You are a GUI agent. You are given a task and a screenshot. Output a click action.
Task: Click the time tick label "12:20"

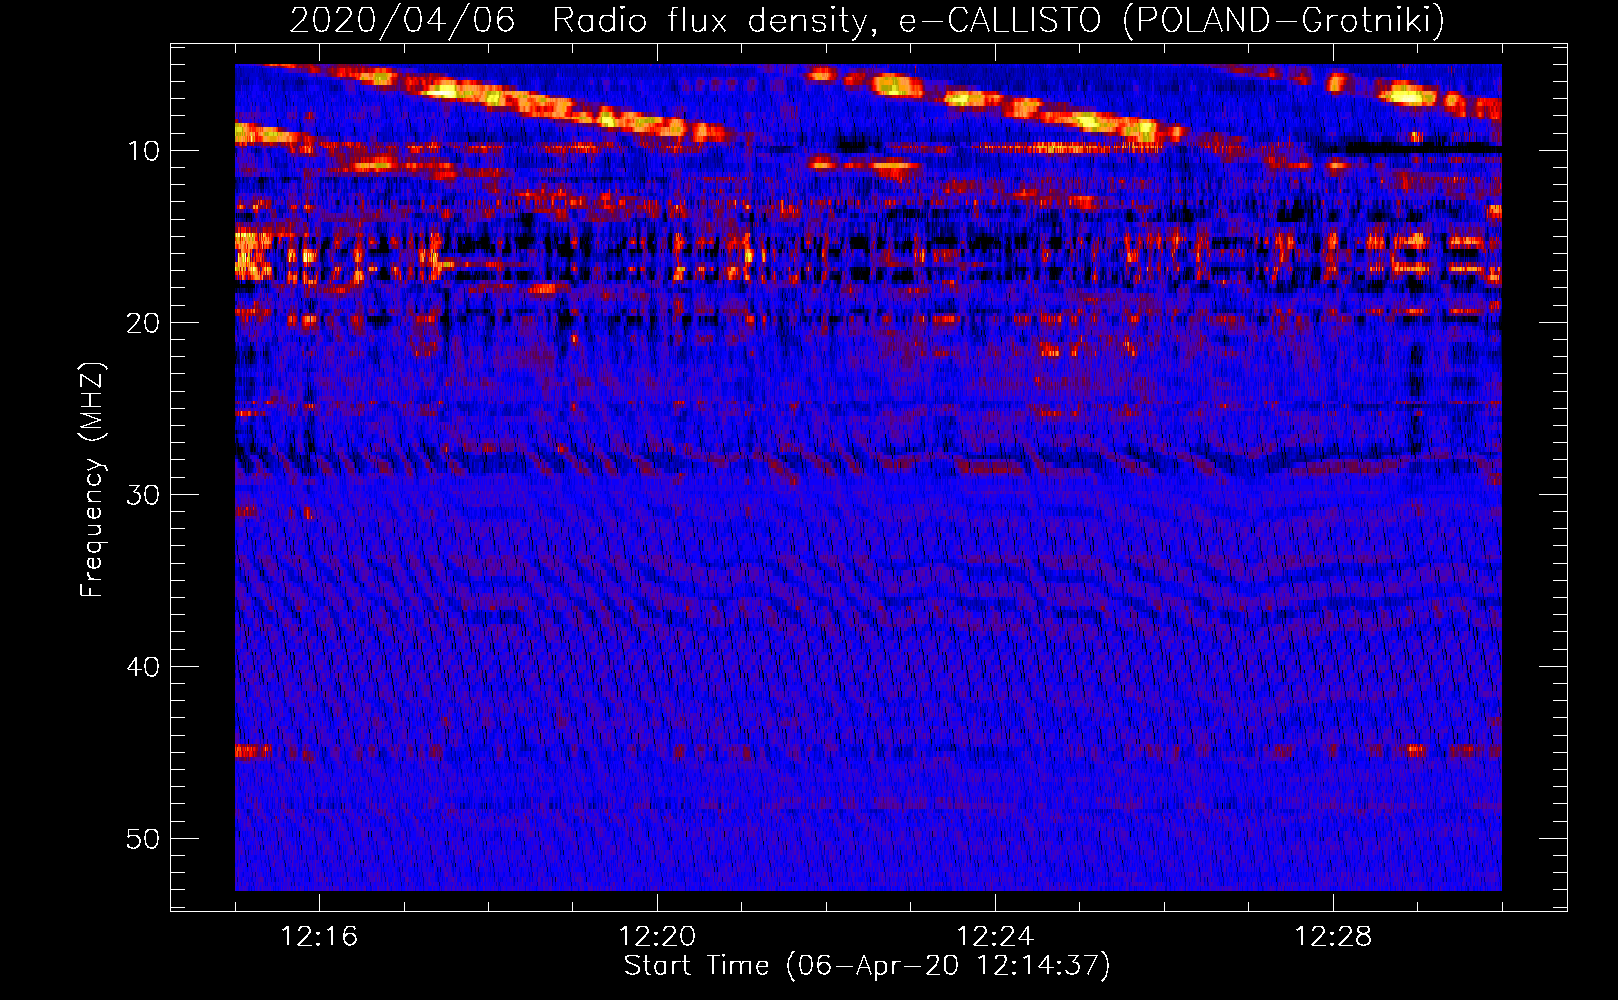click(x=657, y=937)
